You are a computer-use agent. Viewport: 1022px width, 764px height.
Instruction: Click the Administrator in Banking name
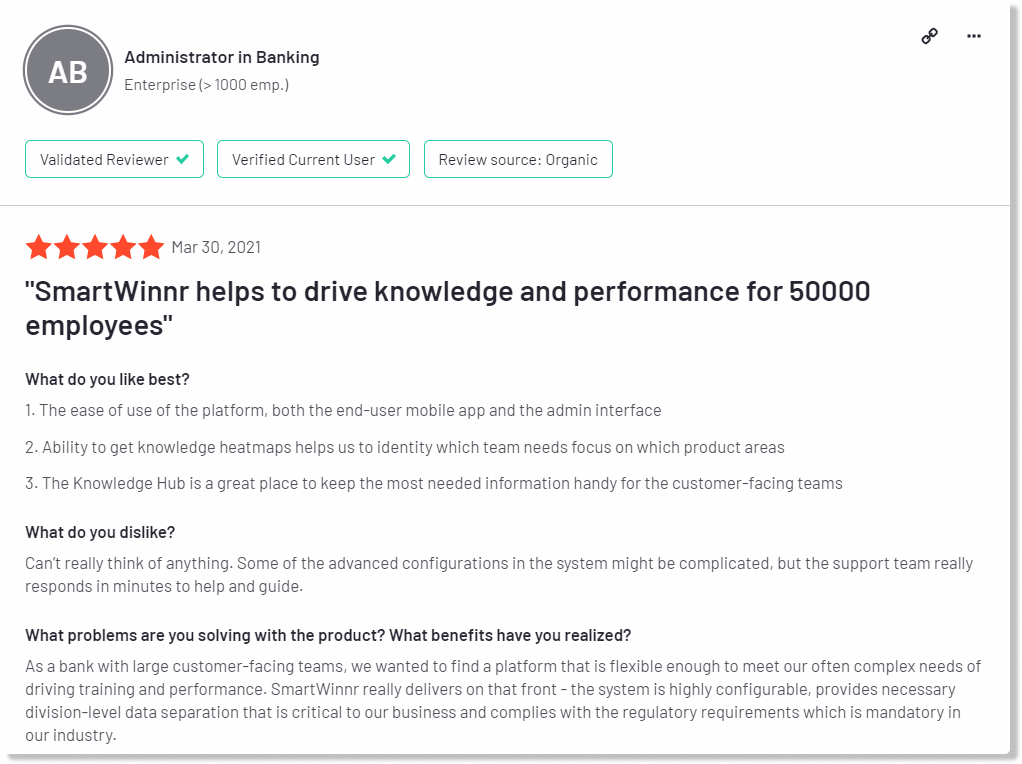tap(222, 57)
